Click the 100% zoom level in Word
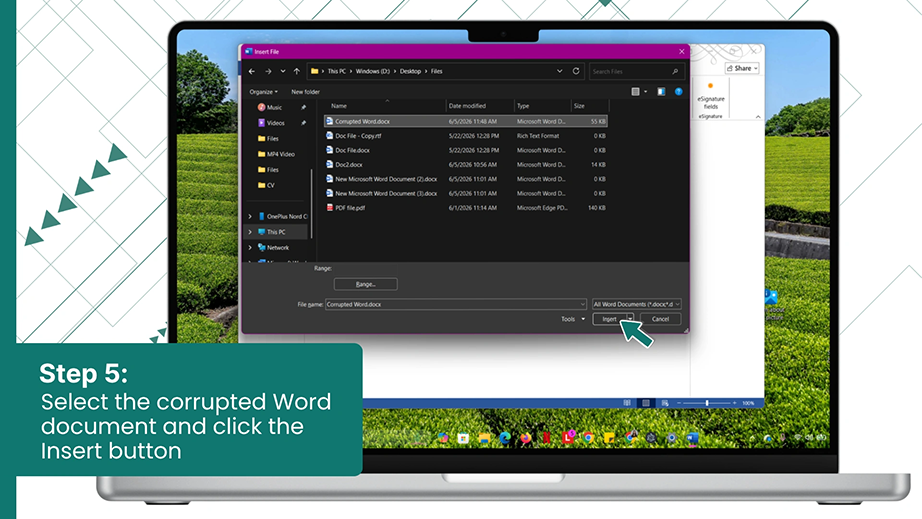 (748, 403)
